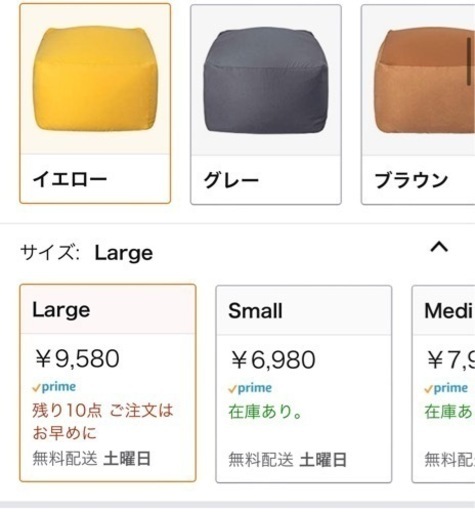Click the brown cushion thumbnail image
The height and width of the screenshot is (512, 475).
(x=424, y=81)
